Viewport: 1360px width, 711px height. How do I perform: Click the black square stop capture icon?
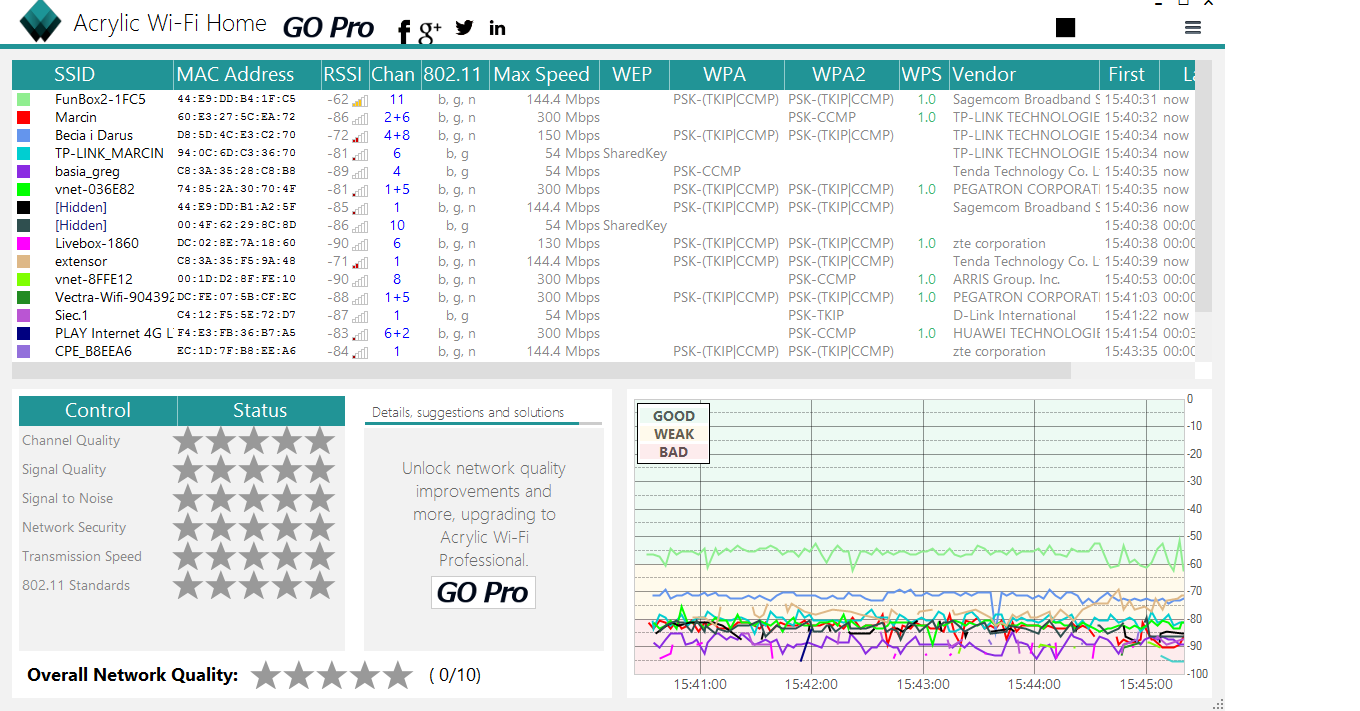1065,28
